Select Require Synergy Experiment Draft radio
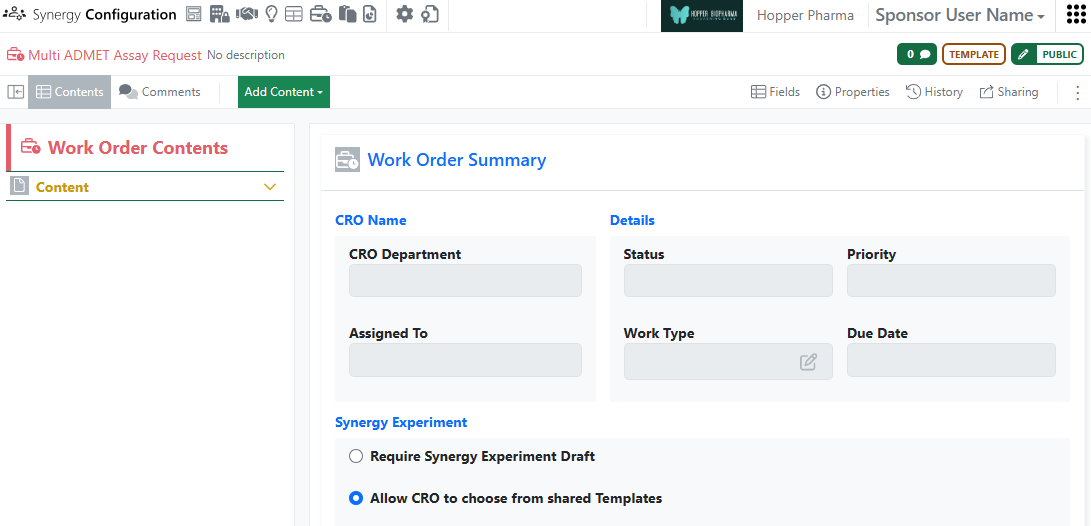The width and height of the screenshot is (1091, 526). (356, 457)
